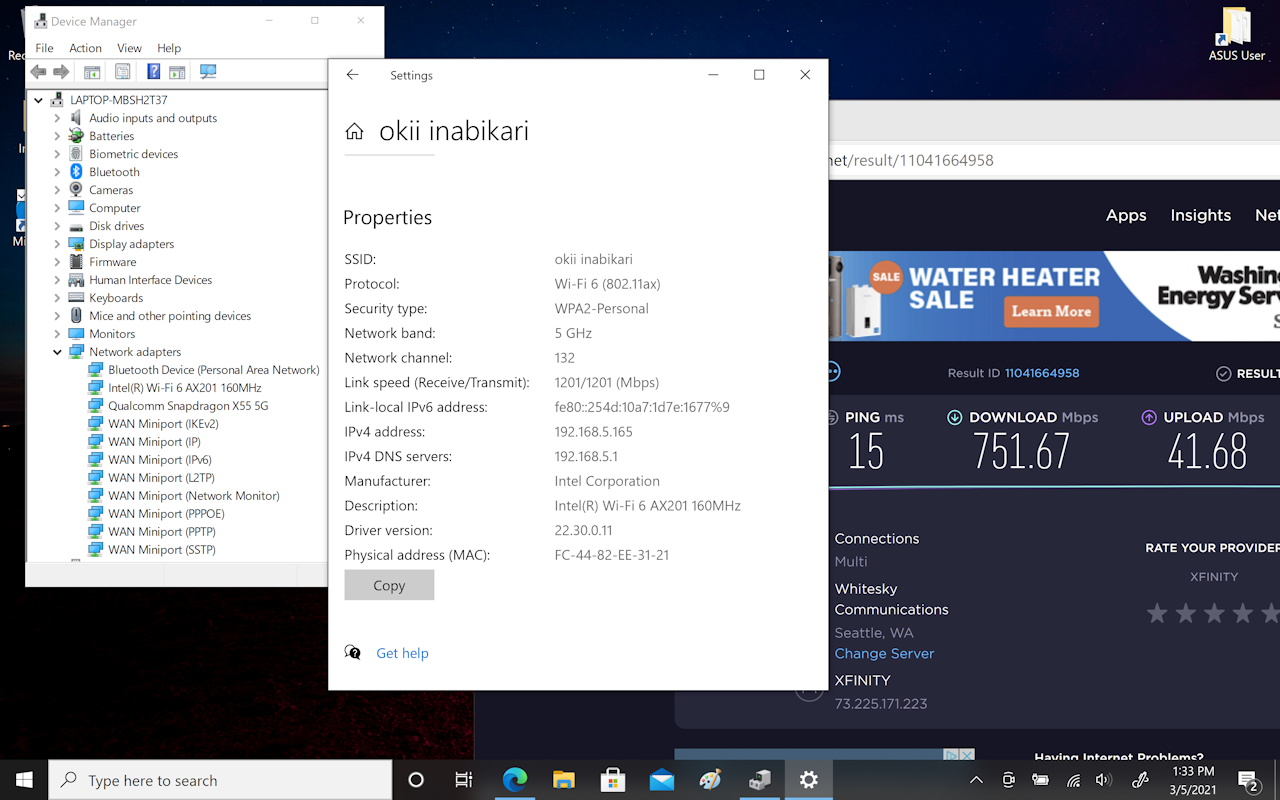Click Device Manager forward arrow toolbar icon
This screenshot has width=1280, height=800.
61,72
